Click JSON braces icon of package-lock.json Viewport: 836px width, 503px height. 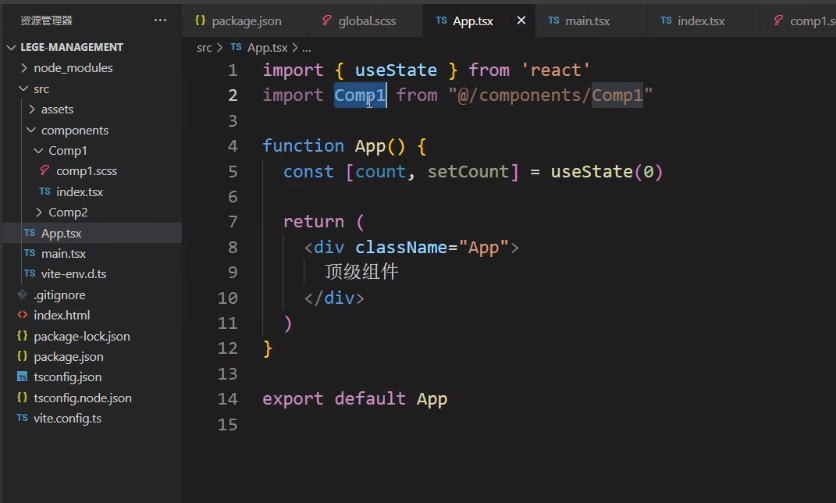click(x=22, y=336)
